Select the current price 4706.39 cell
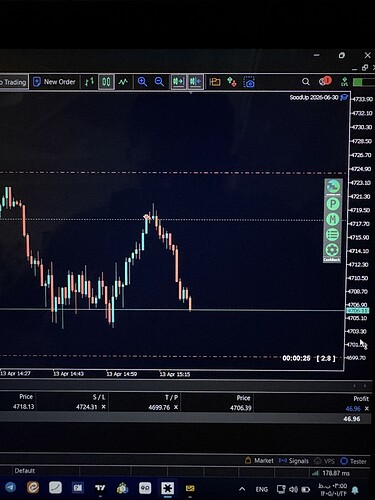Image resolution: width=375 pixels, height=500 pixels. pos(240,408)
